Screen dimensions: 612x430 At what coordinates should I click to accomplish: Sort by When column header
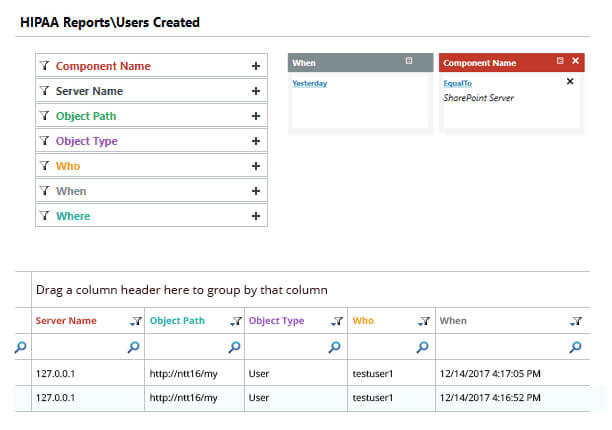(453, 321)
